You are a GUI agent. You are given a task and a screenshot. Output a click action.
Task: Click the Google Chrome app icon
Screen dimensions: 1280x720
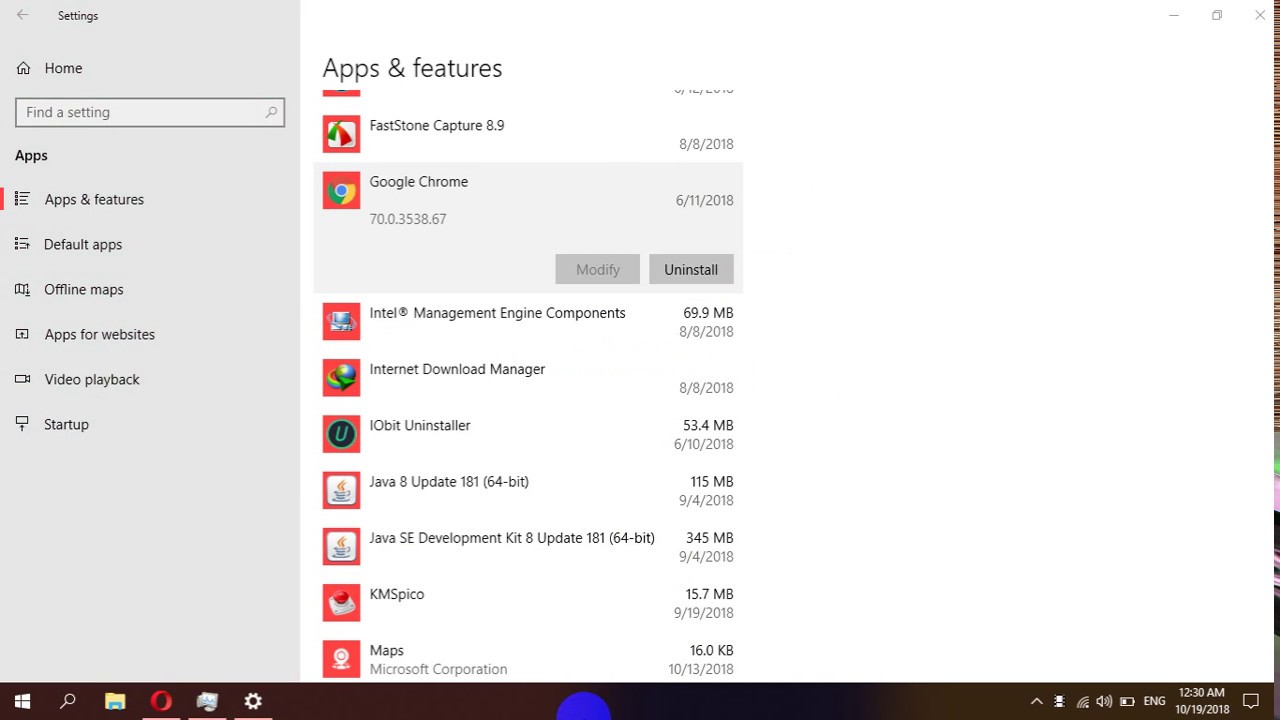(341, 190)
